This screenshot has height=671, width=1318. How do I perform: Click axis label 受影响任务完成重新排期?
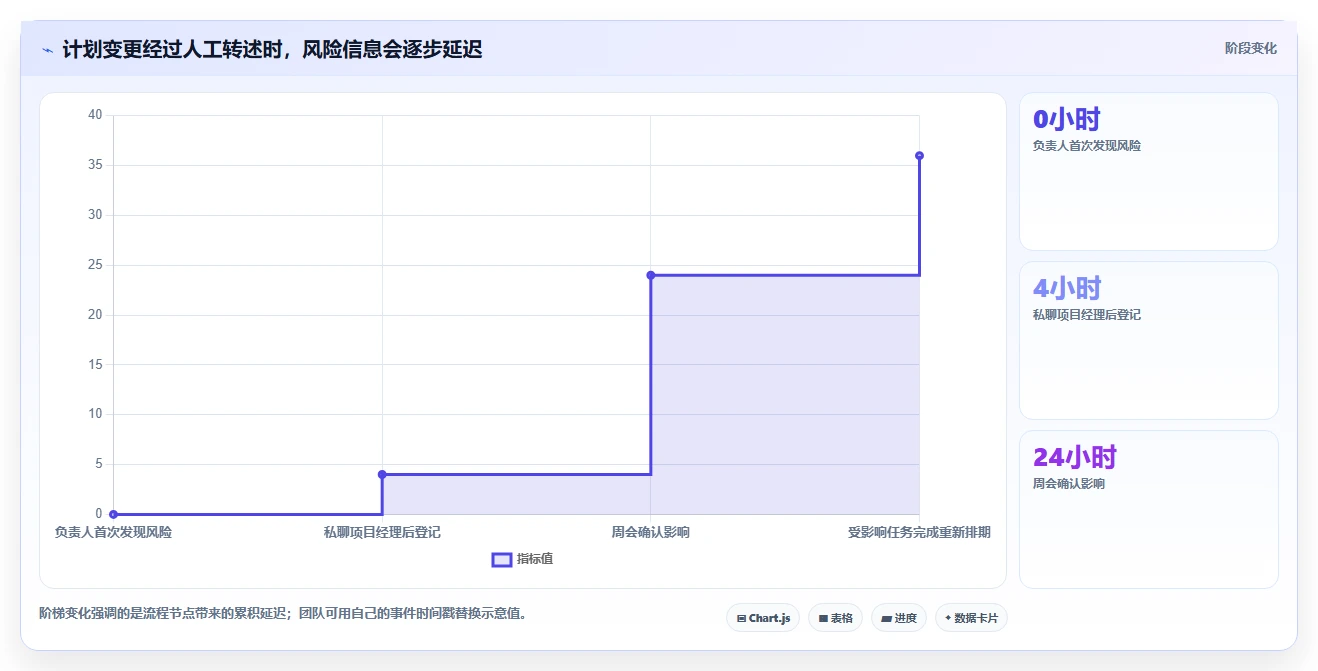tap(919, 532)
